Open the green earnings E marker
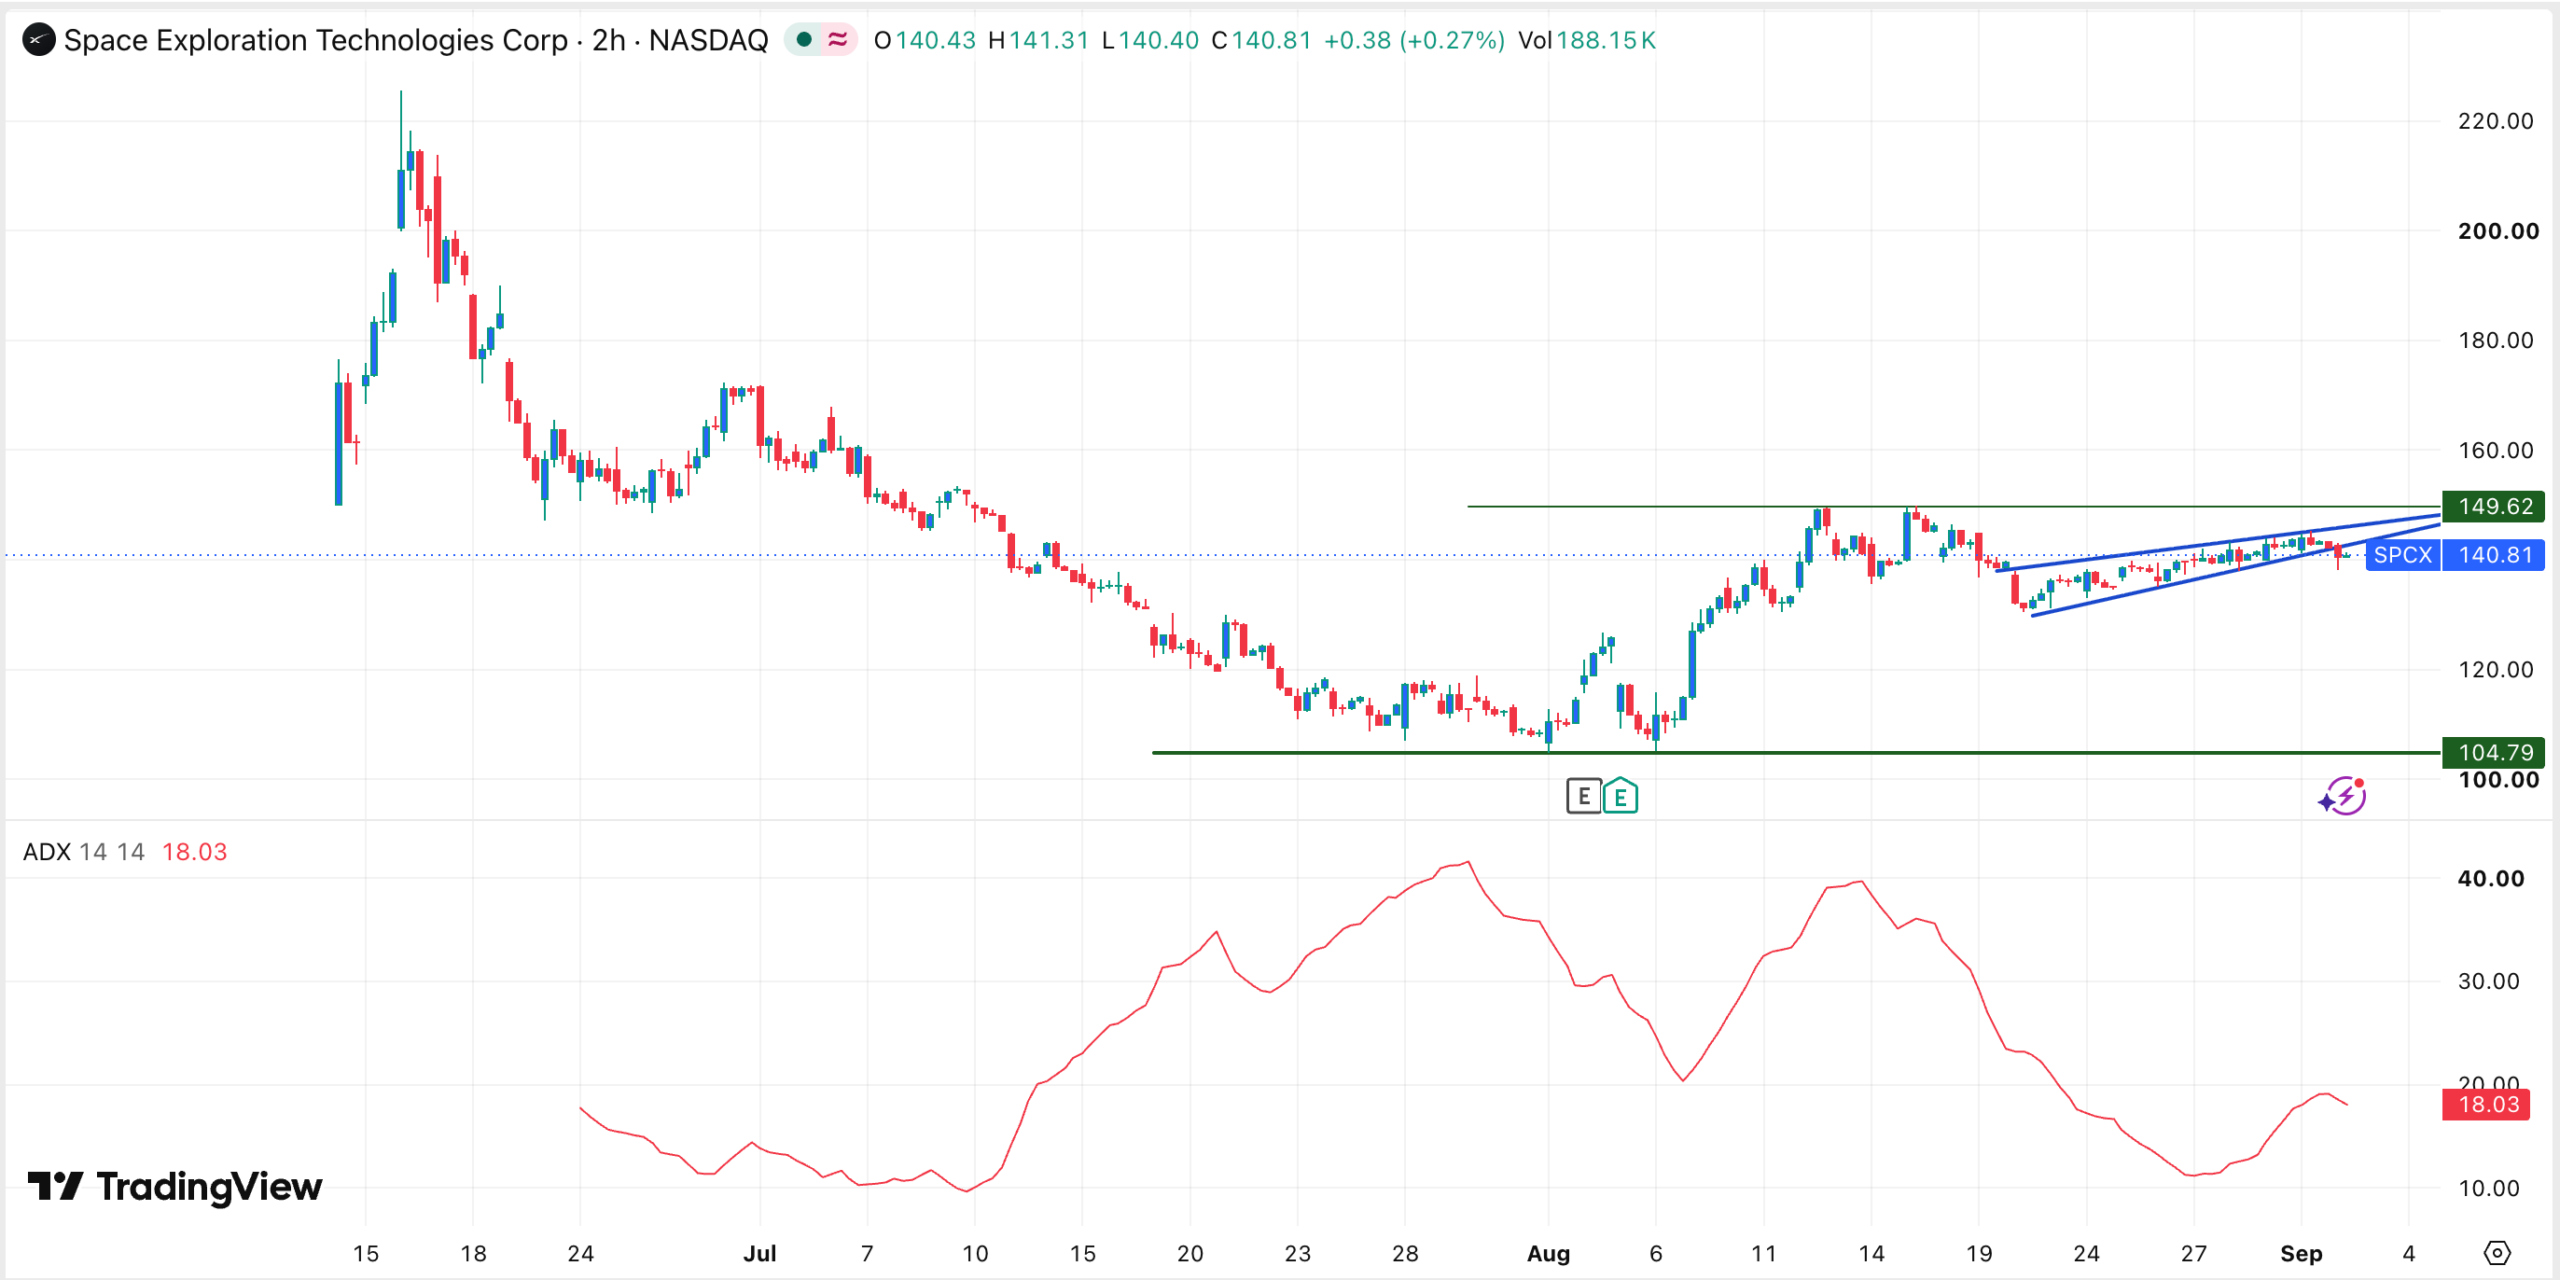 1620,797
